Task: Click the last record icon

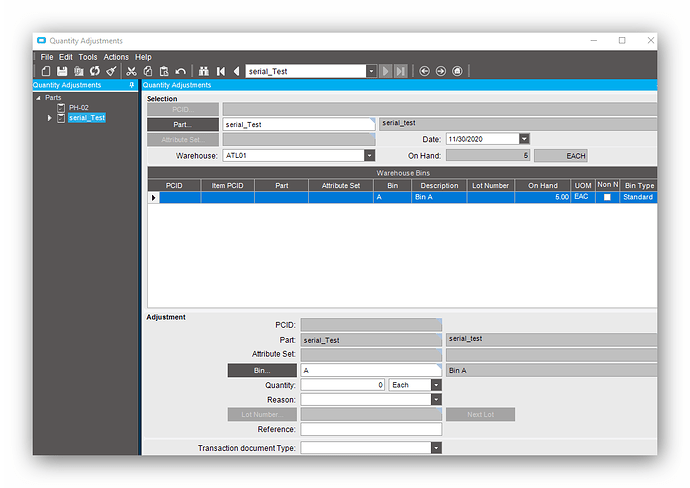Action: pyautogui.click(x=400, y=71)
